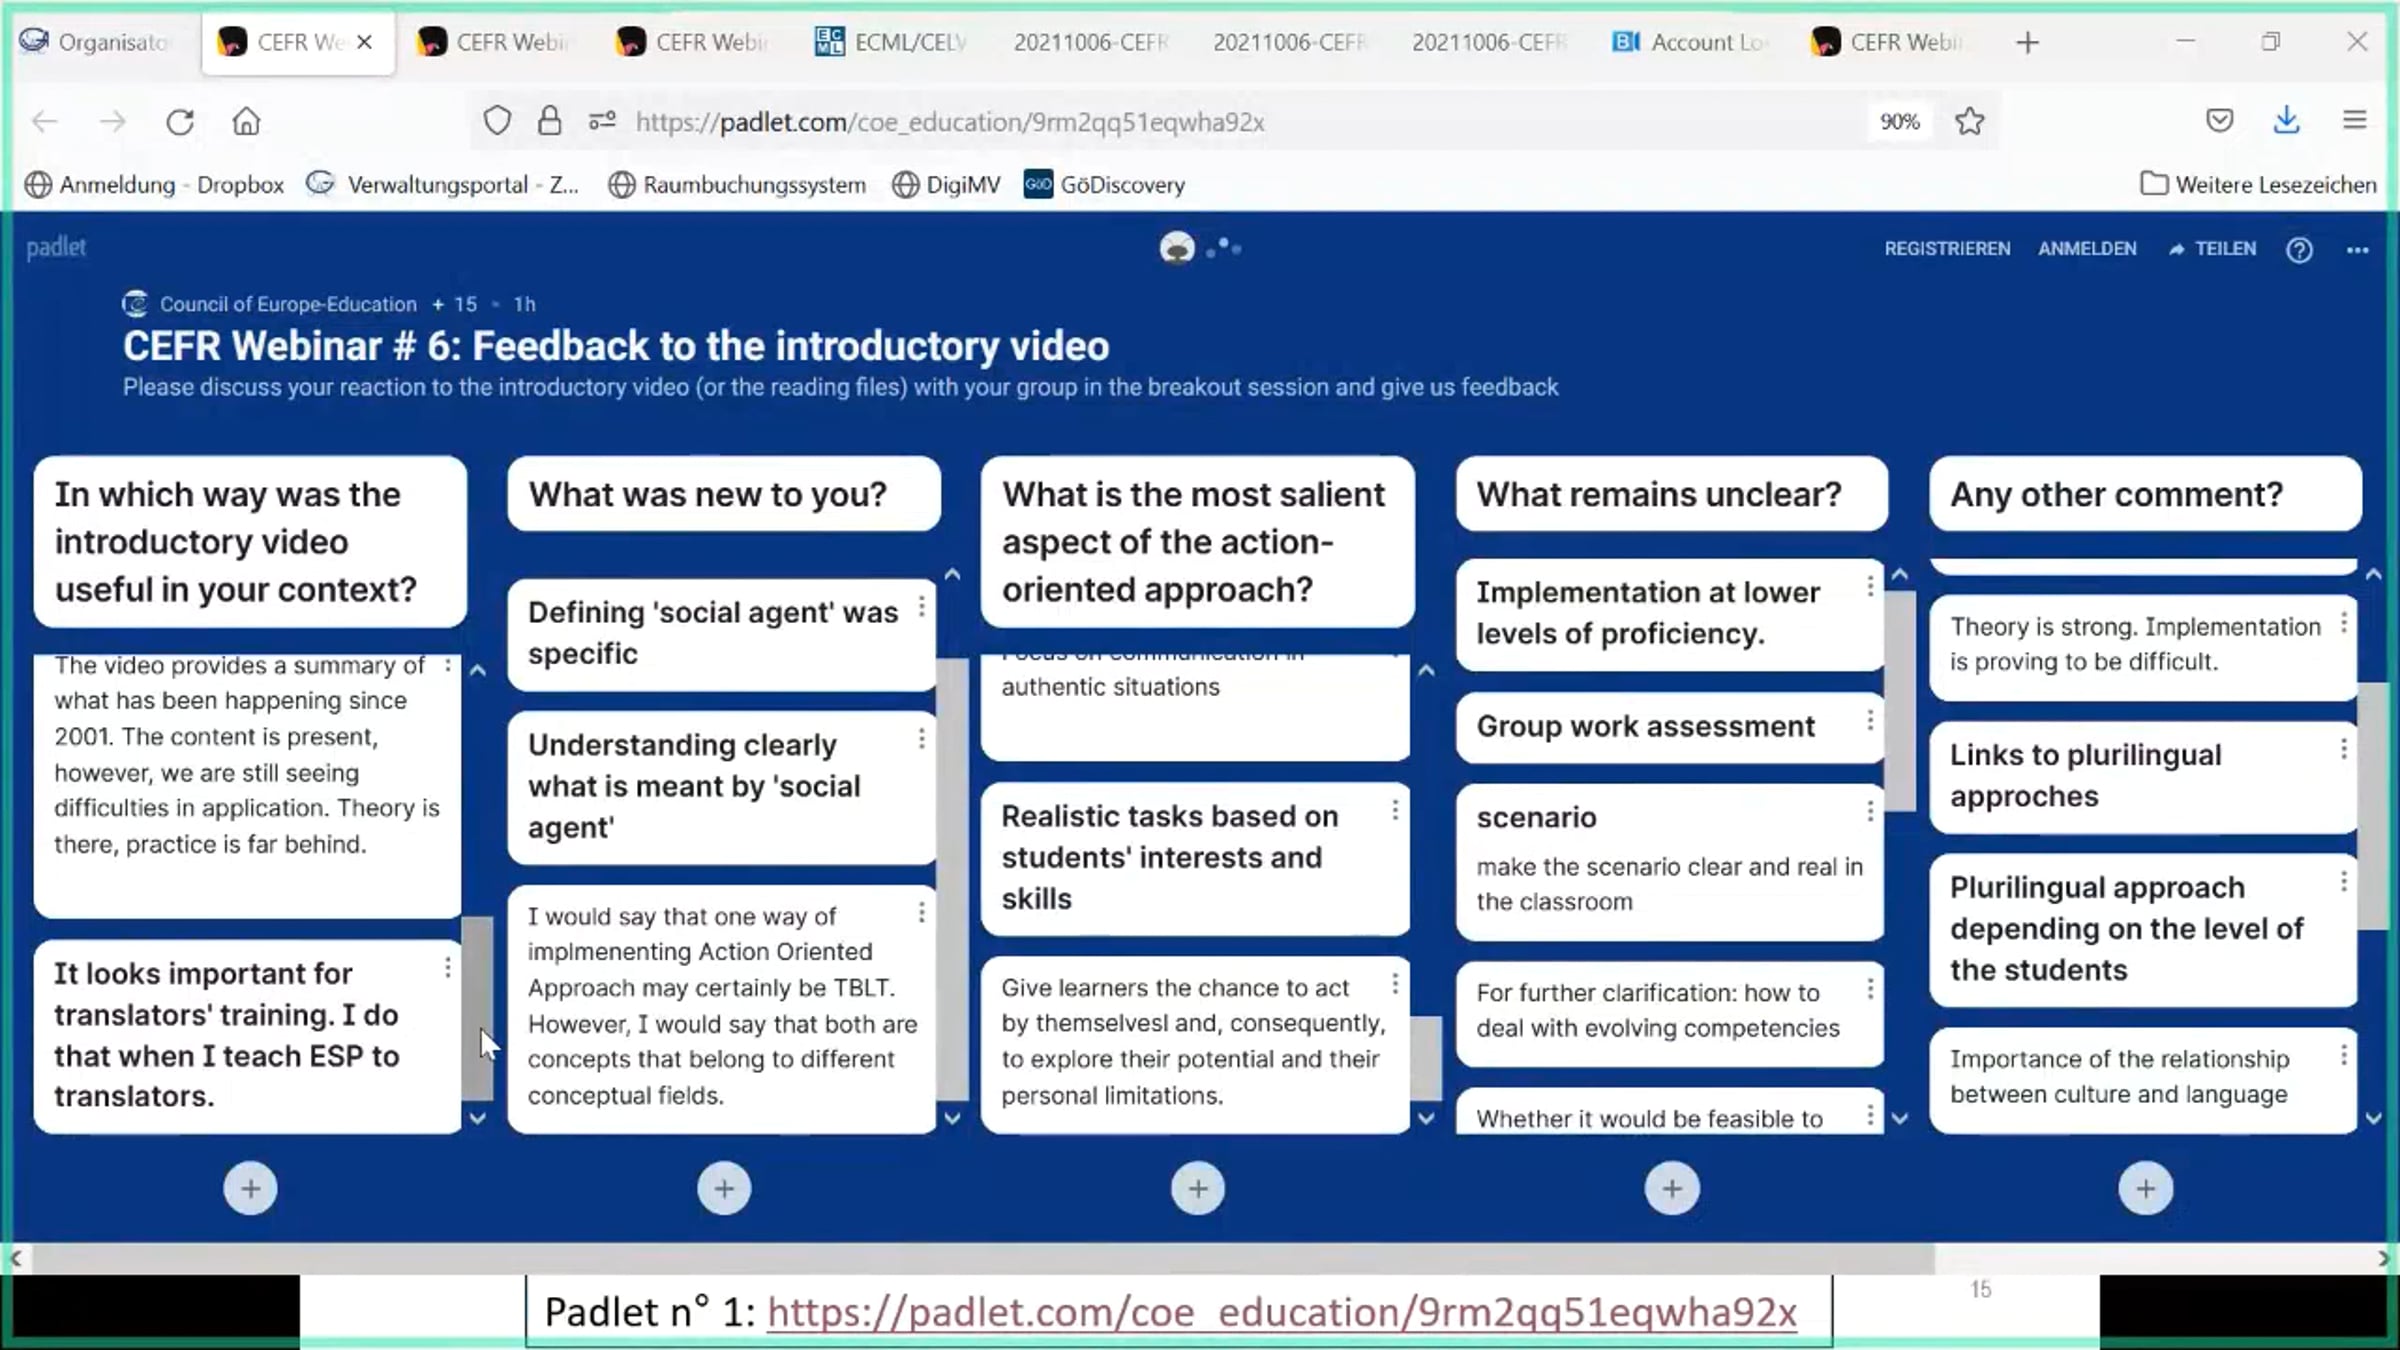Add post under 'Any other comment?' column
The image size is (2400, 1350).
click(x=2145, y=1188)
